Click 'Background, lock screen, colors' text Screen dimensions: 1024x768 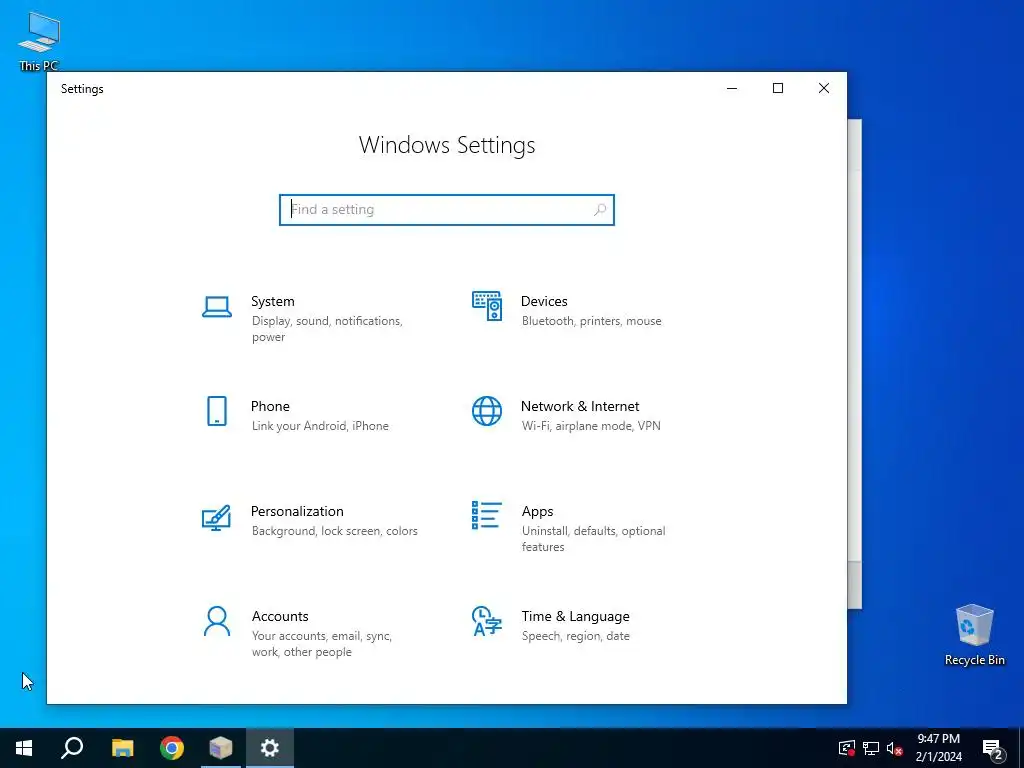click(334, 531)
